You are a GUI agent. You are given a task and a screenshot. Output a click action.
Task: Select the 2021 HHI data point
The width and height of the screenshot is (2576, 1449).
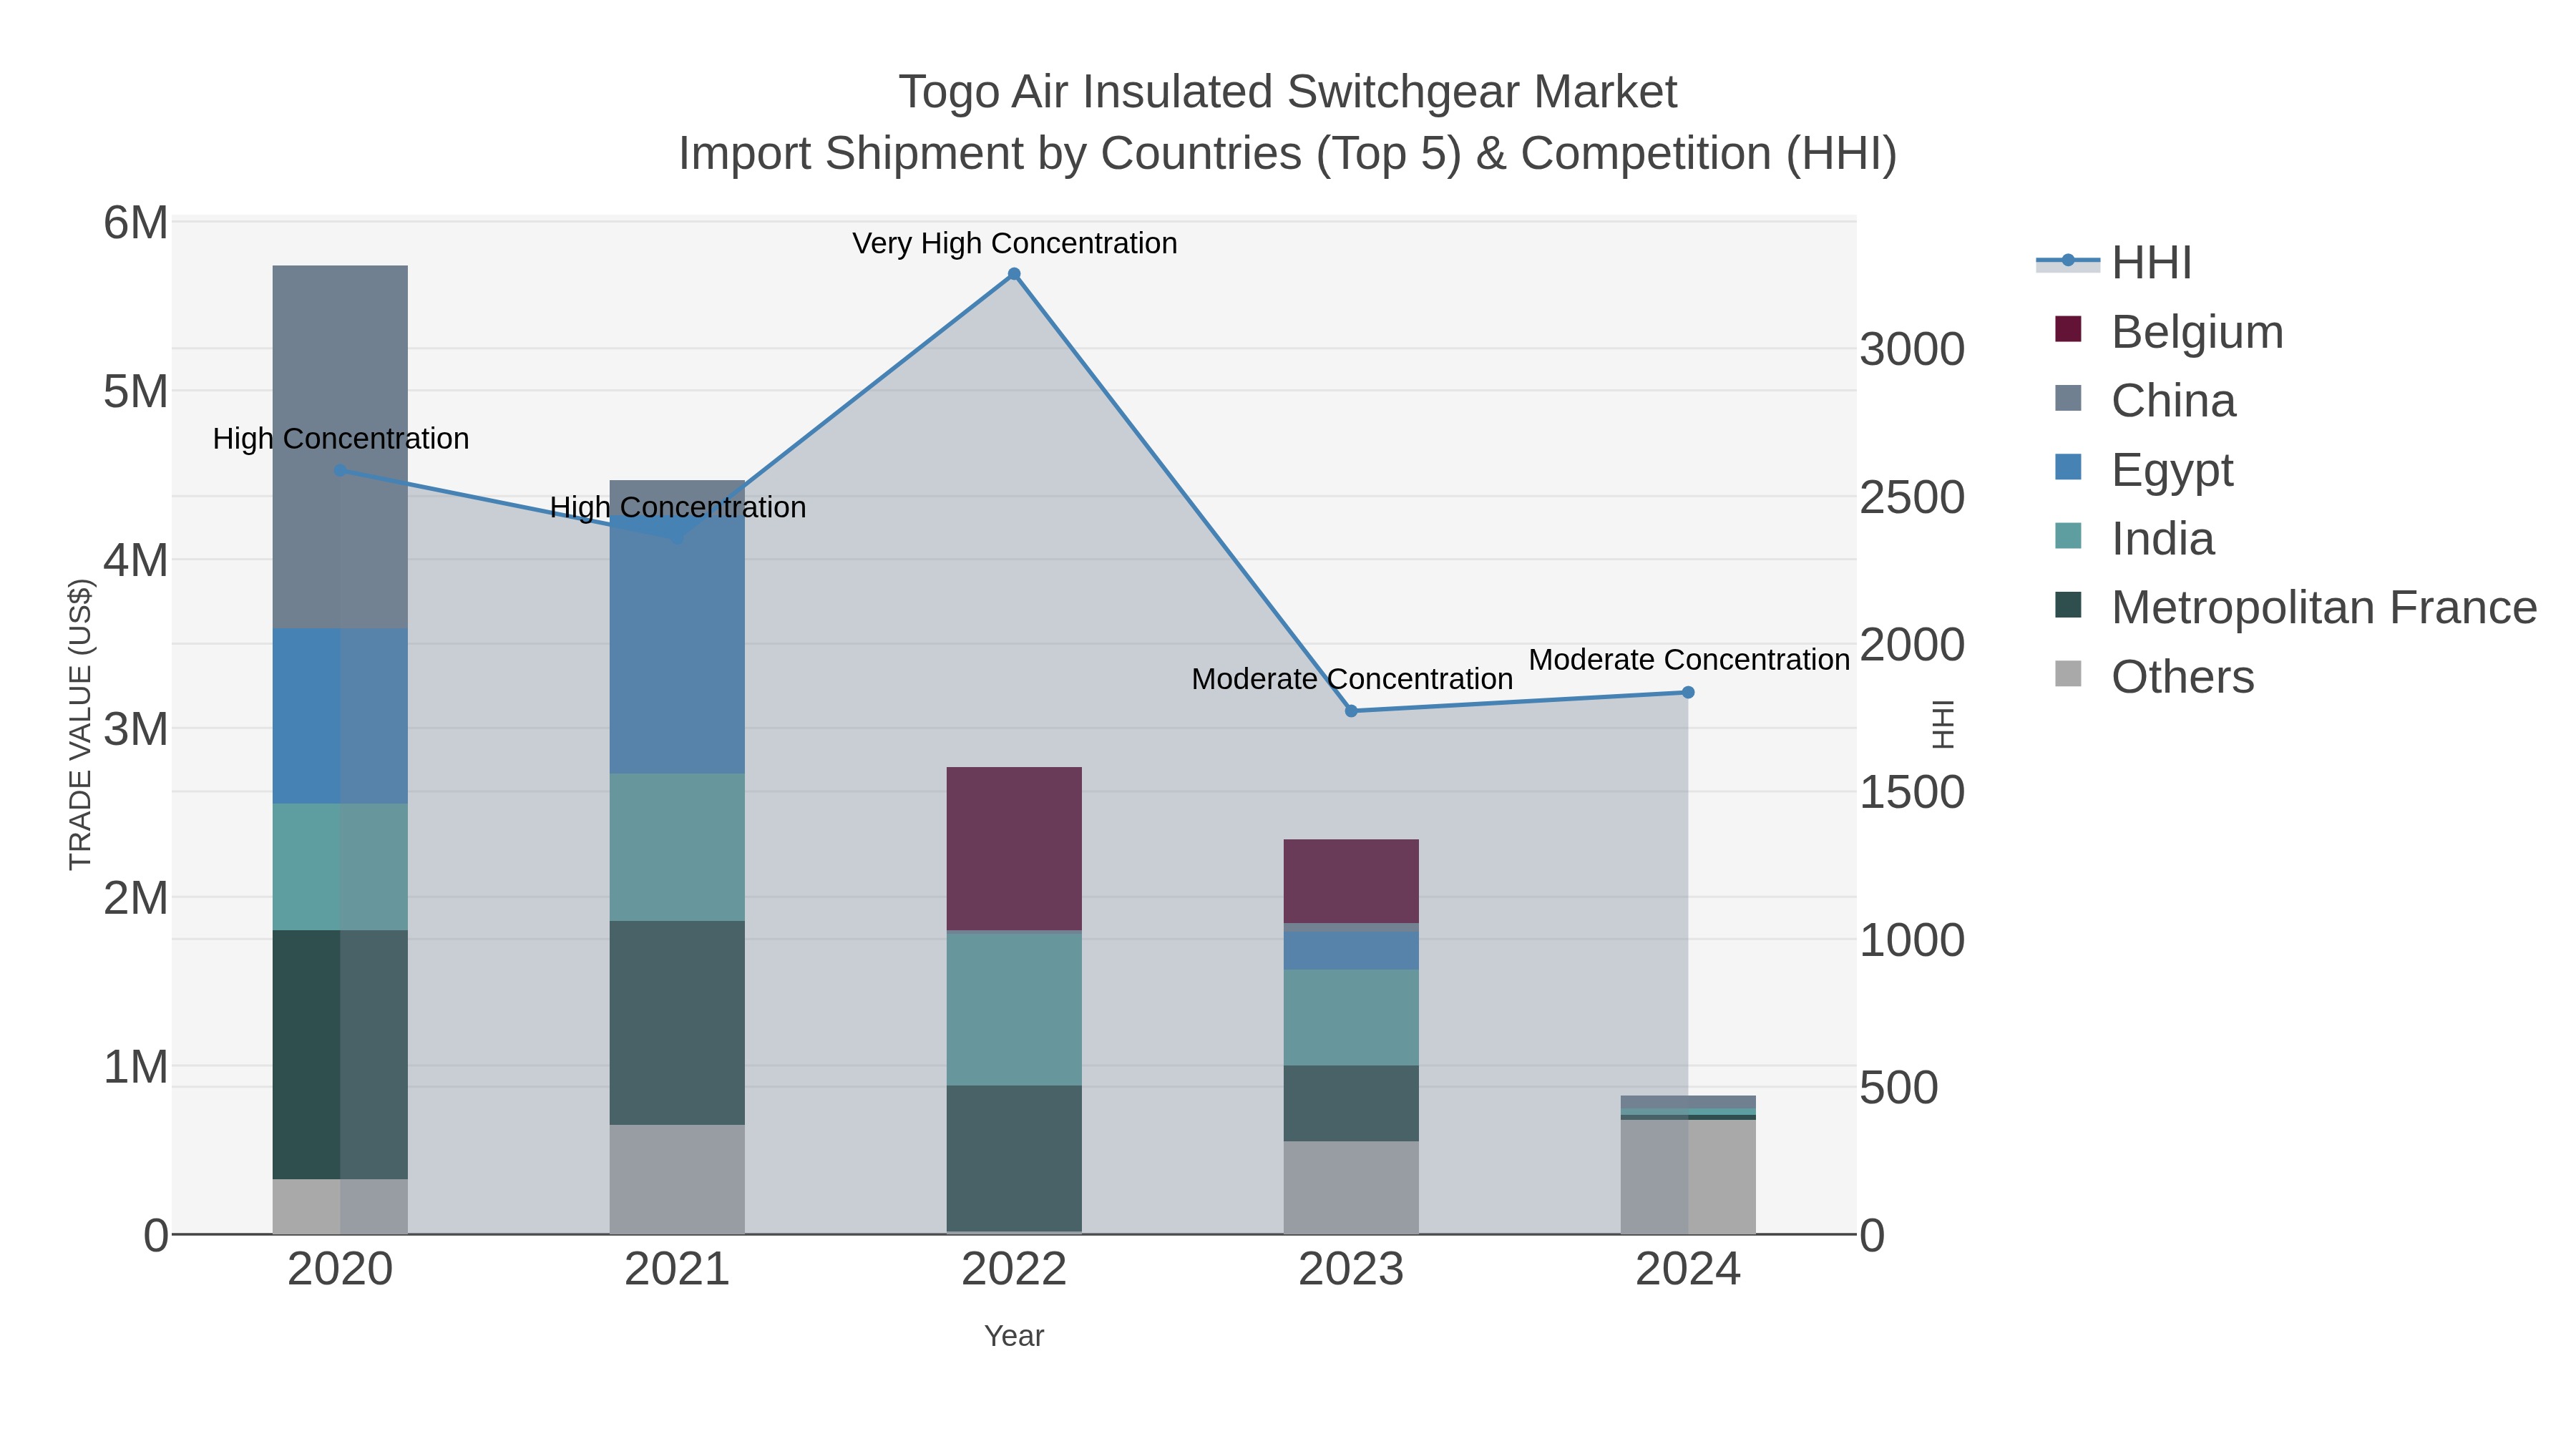coord(678,537)
